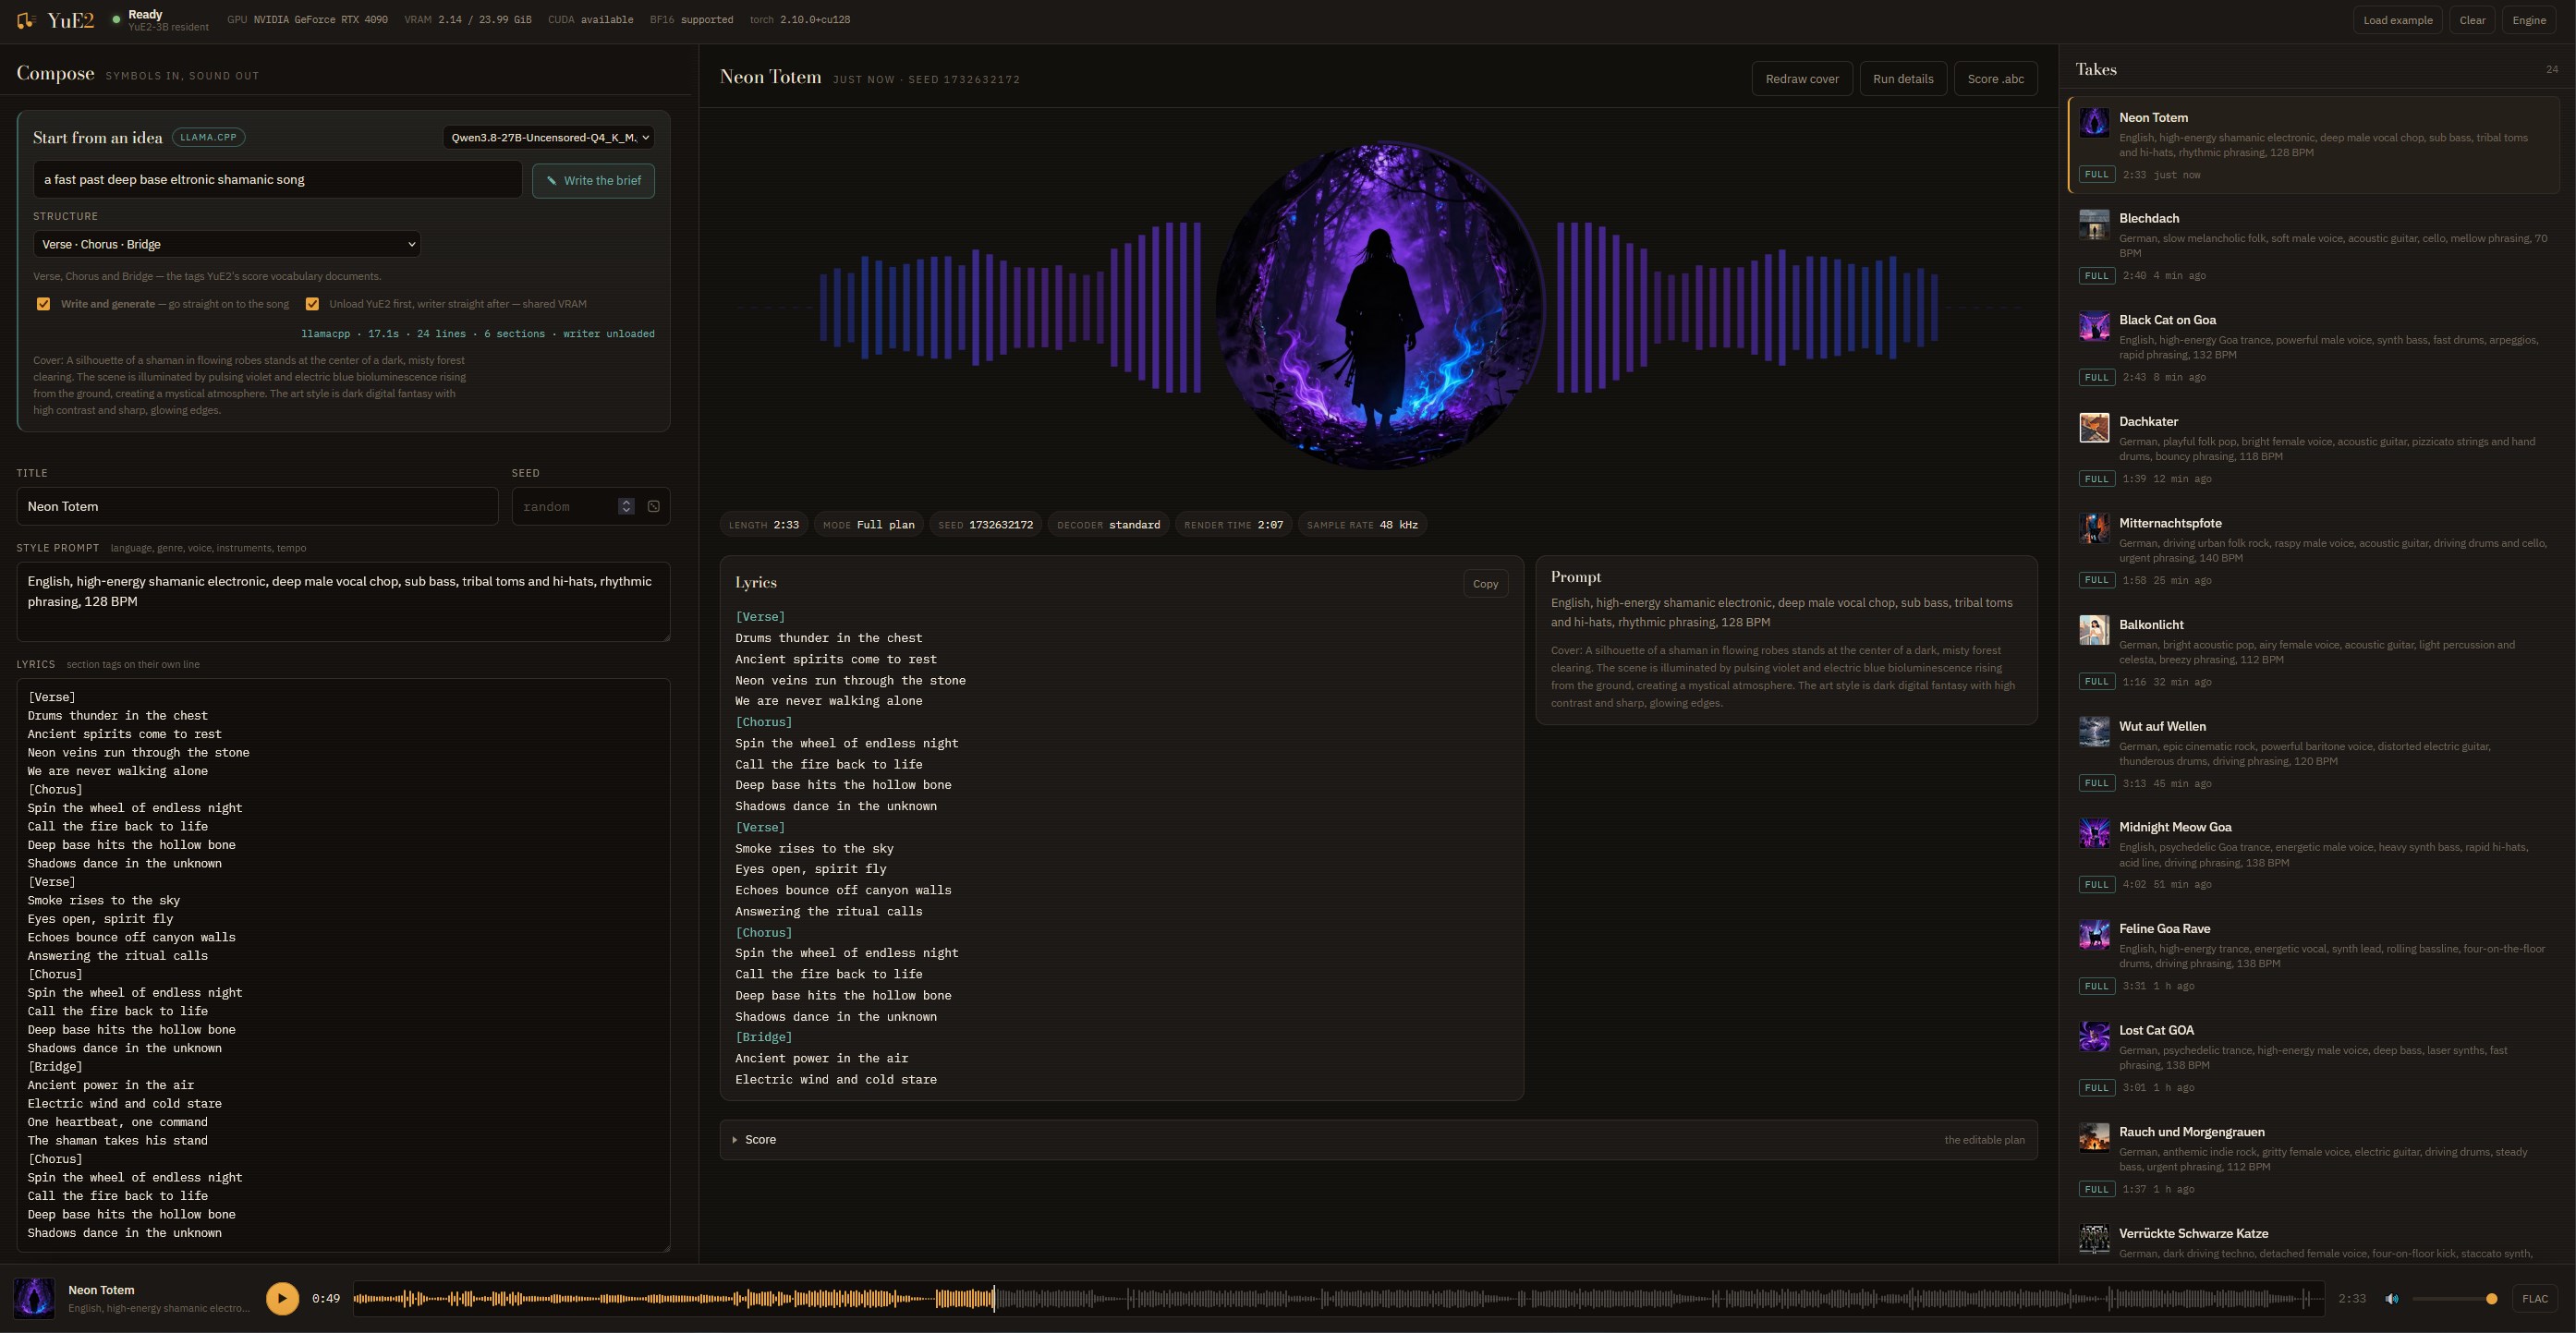Select Wut auf Wellen cover icon

[2094, 732]
